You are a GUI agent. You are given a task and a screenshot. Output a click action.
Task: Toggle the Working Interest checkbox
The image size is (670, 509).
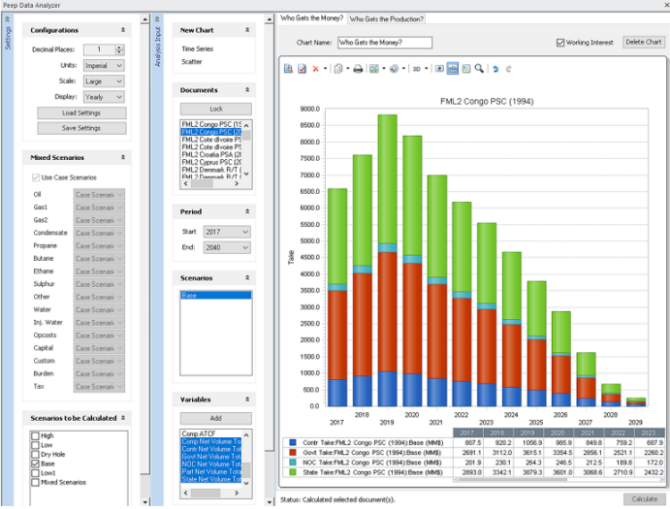(x=560, y=43)
